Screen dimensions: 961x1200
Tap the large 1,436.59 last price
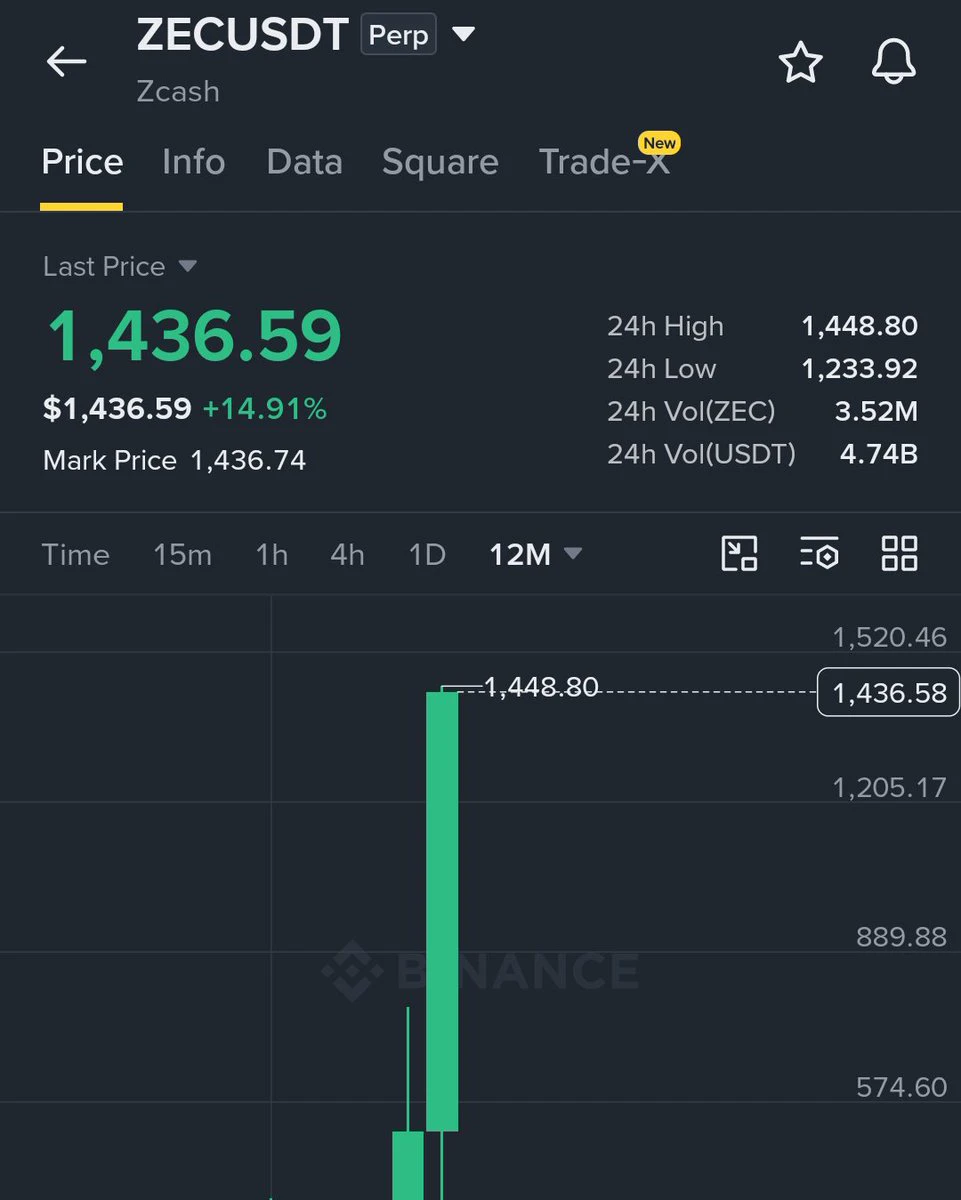[195, 336]
